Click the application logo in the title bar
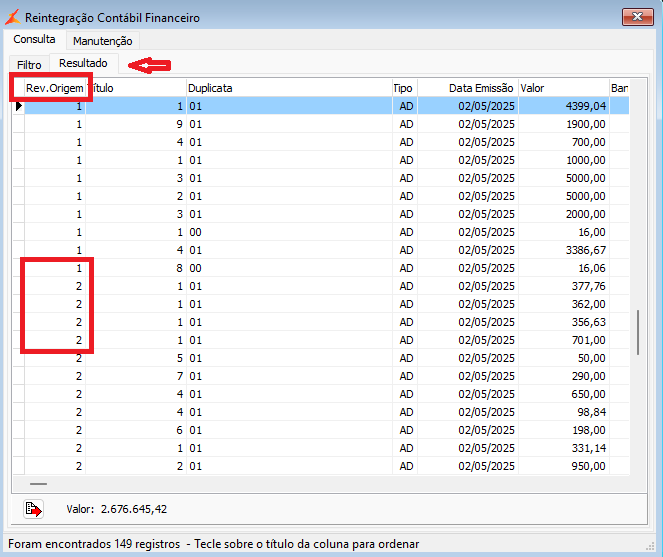The width and height of the screenshot is (663, 557). (x=13, y=17)
